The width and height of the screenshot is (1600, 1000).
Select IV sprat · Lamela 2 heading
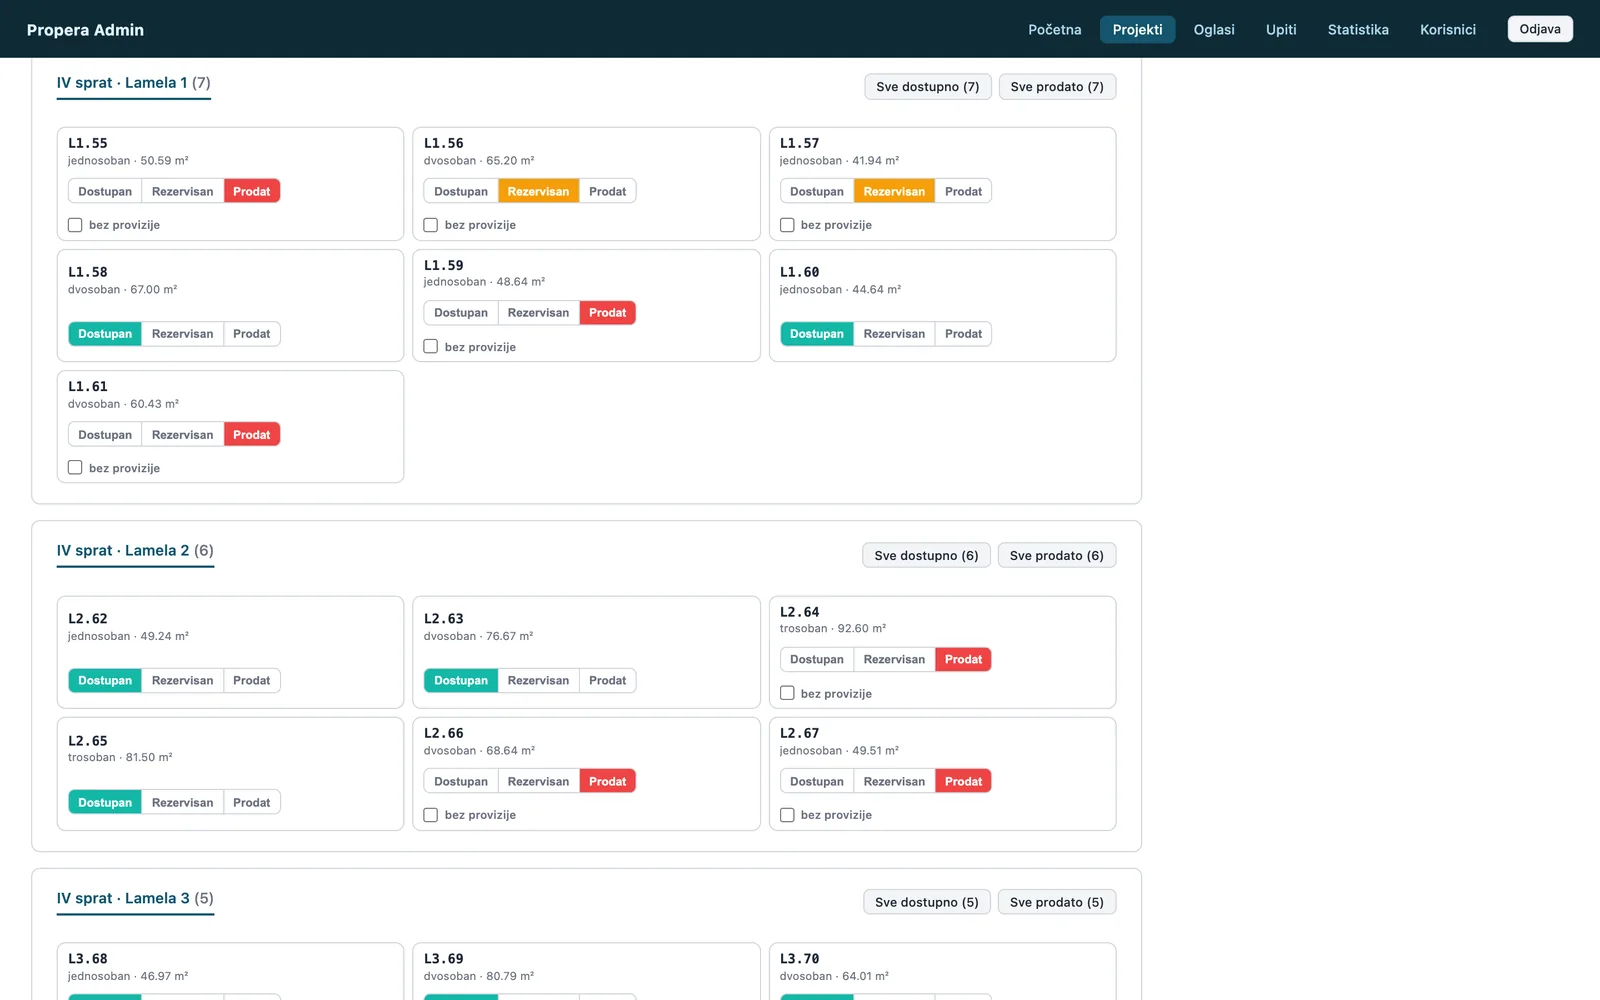tap(135, 551)
